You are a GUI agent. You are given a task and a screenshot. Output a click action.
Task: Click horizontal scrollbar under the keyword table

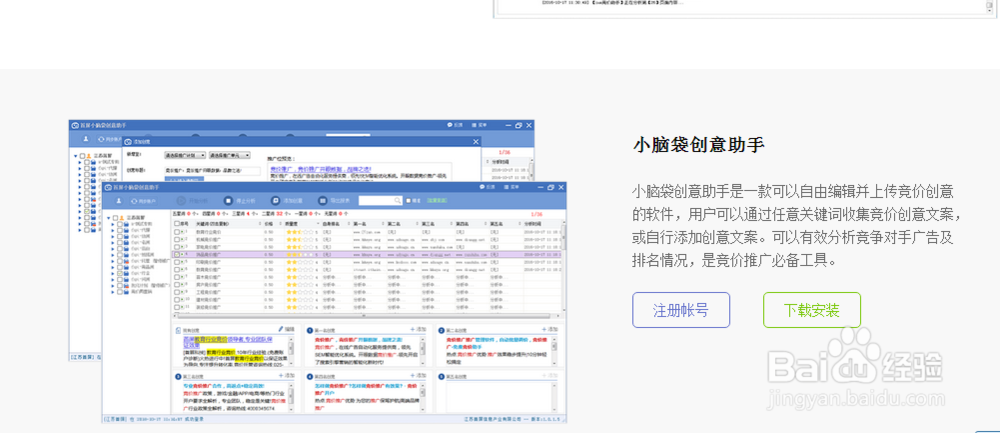[x=367, y=314]
